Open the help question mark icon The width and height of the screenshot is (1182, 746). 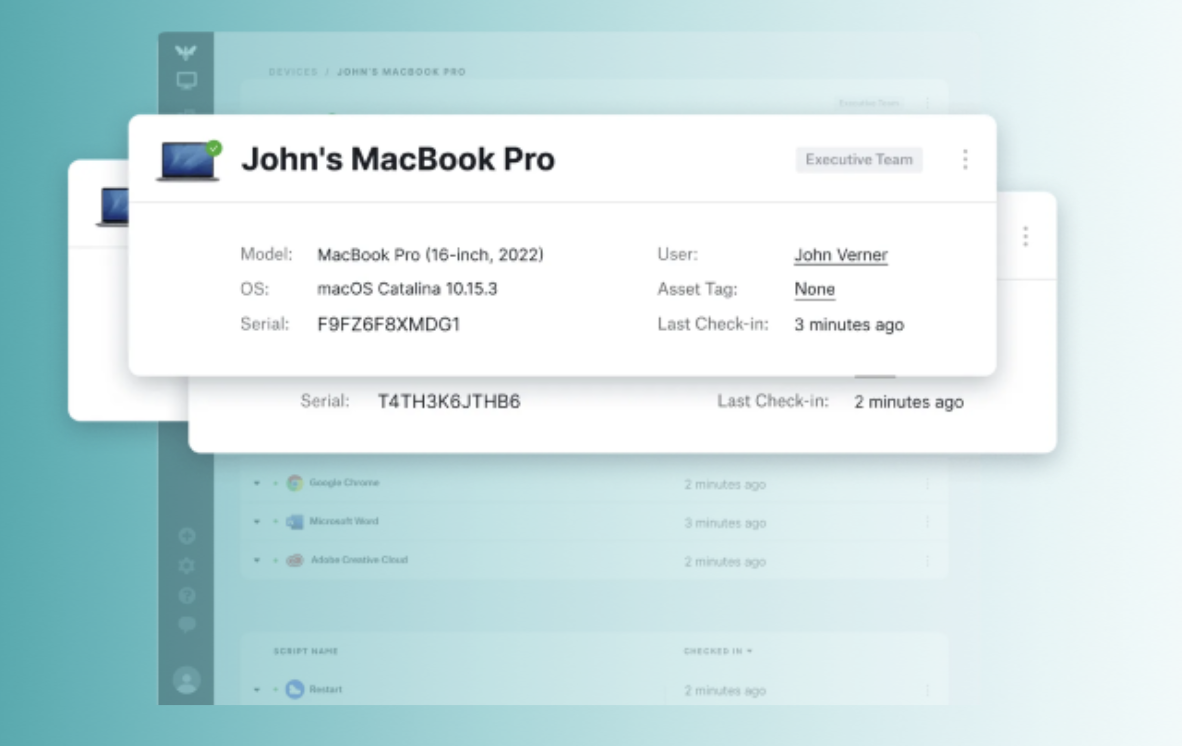[x=187, y=595]
